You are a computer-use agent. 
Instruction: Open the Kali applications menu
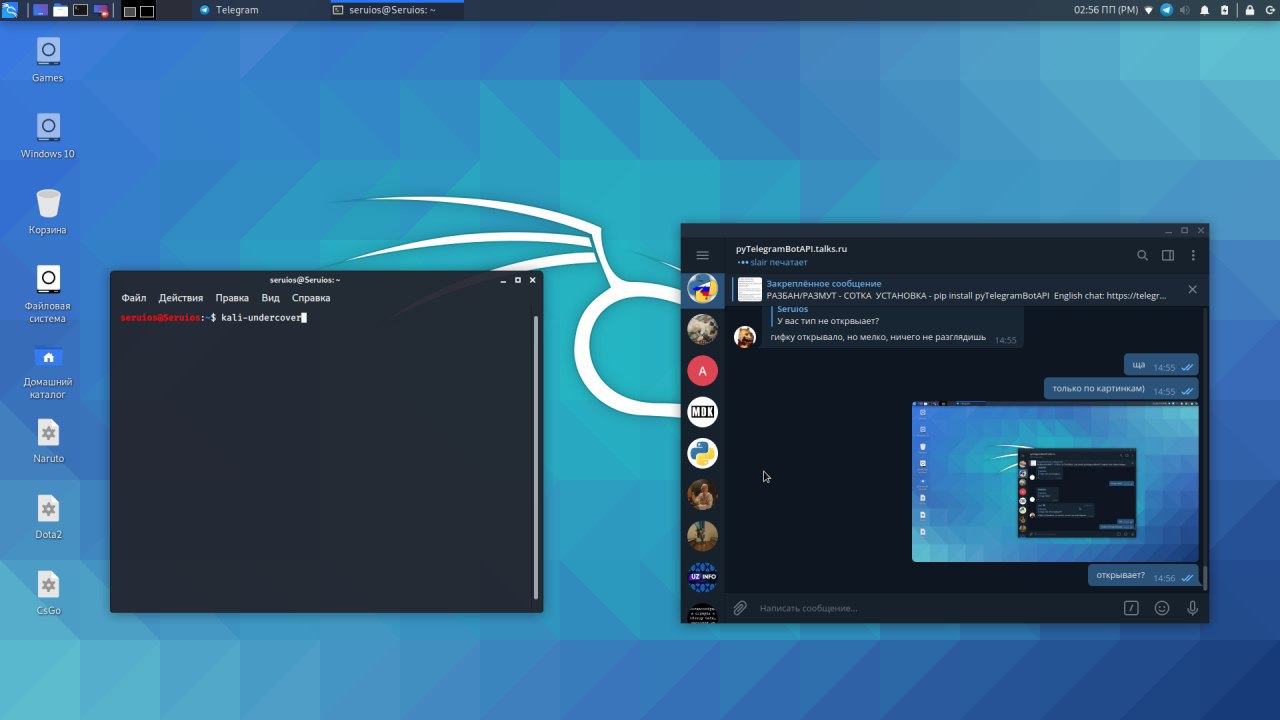pyautogui.click(x=10, y=10)
